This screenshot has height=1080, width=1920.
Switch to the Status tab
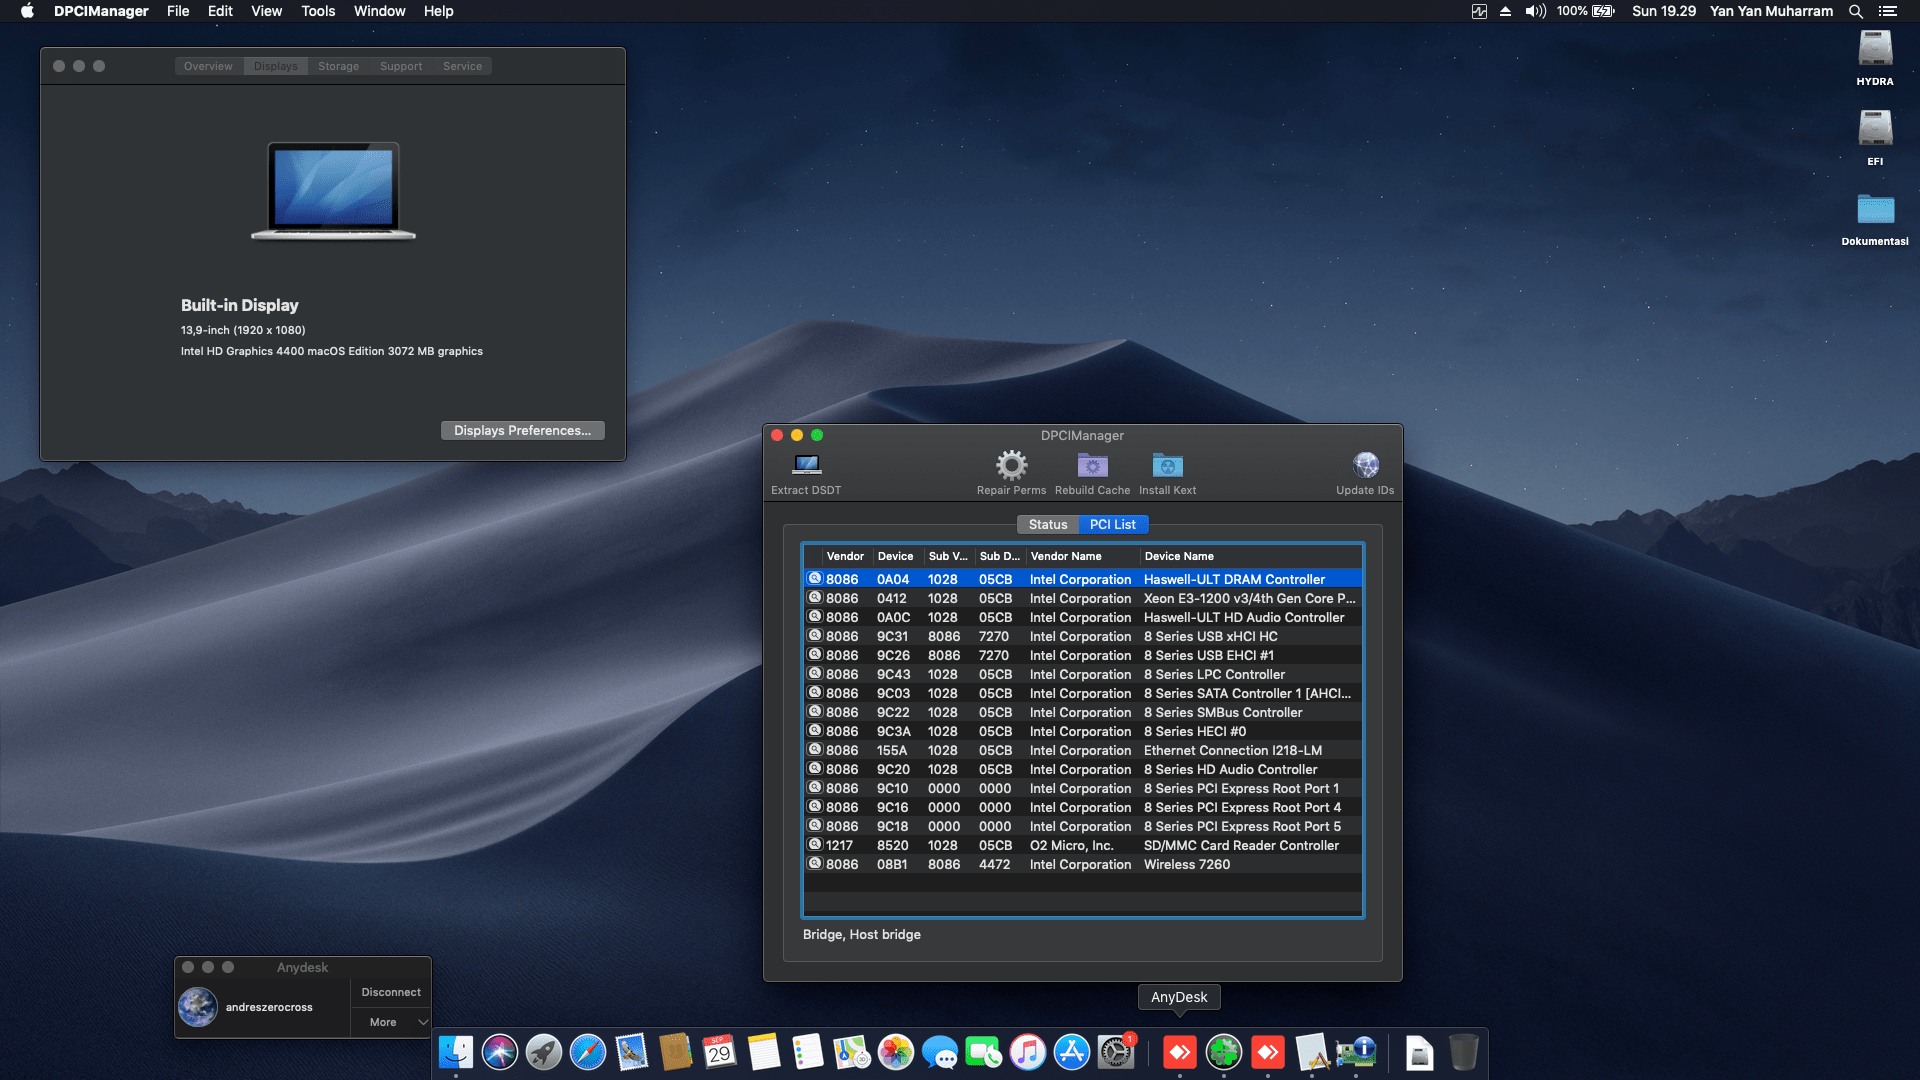click(x=1047, y=524)
